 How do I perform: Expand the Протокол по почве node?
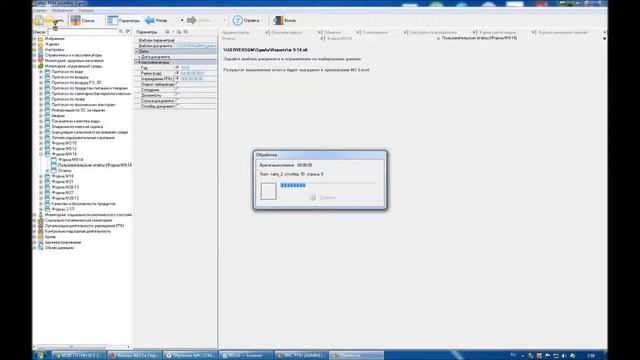[x=41, y=99]
